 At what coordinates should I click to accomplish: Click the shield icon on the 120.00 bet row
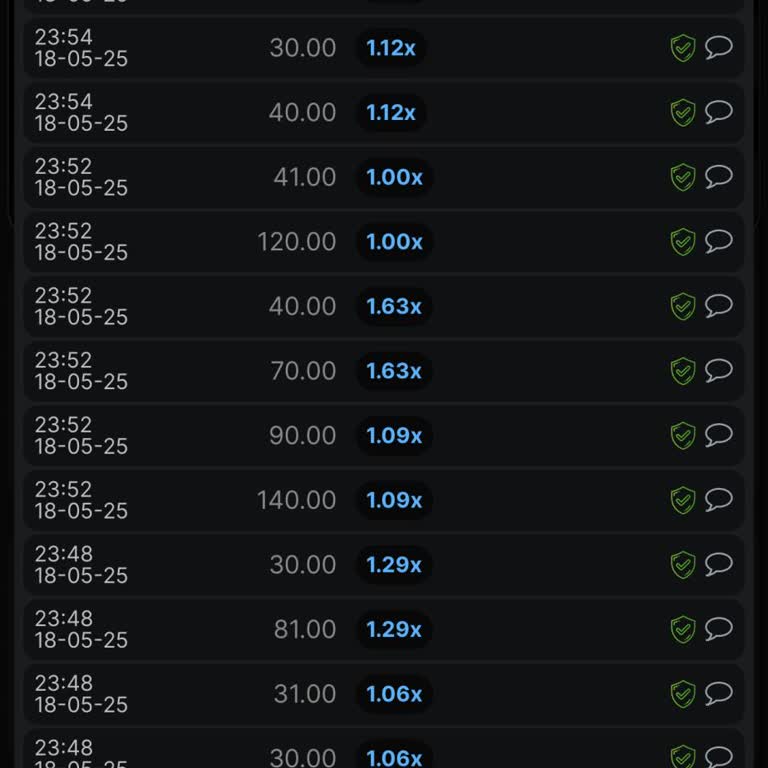coord(683,242)
